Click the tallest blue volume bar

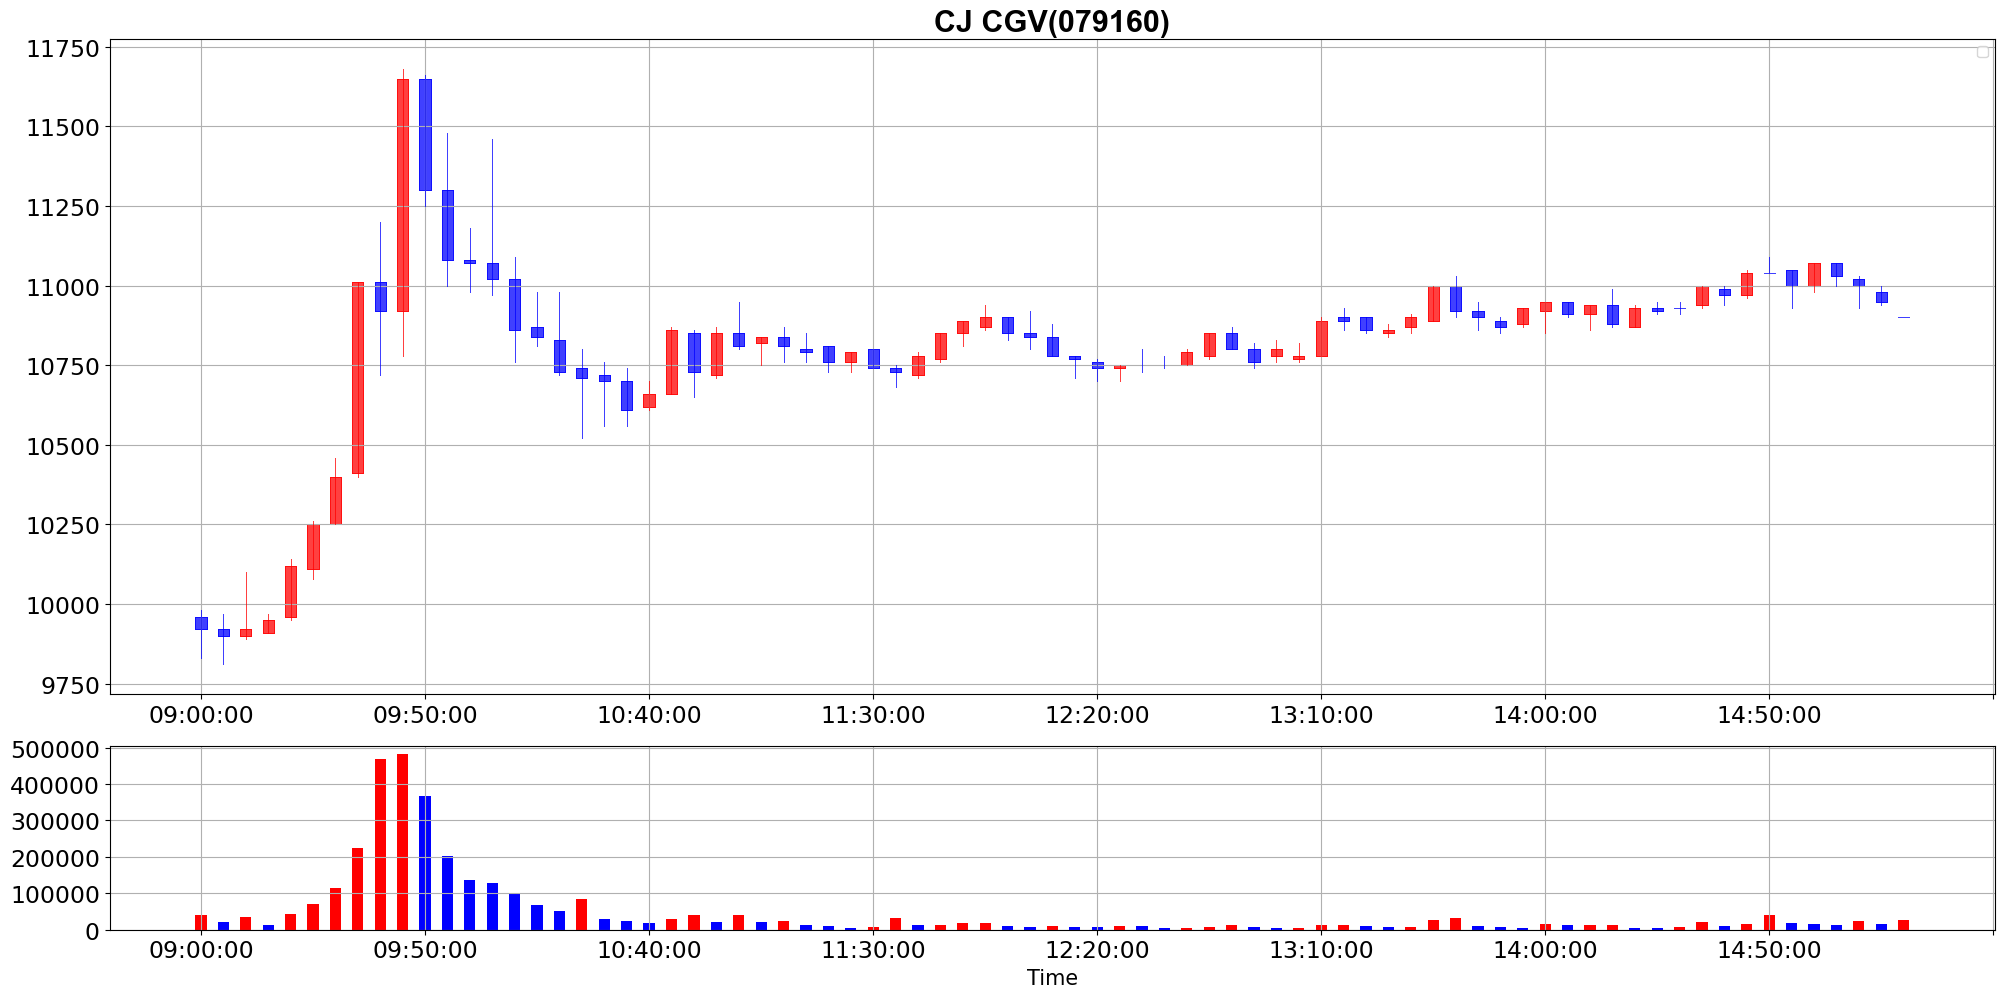click(x=425, y=863)
